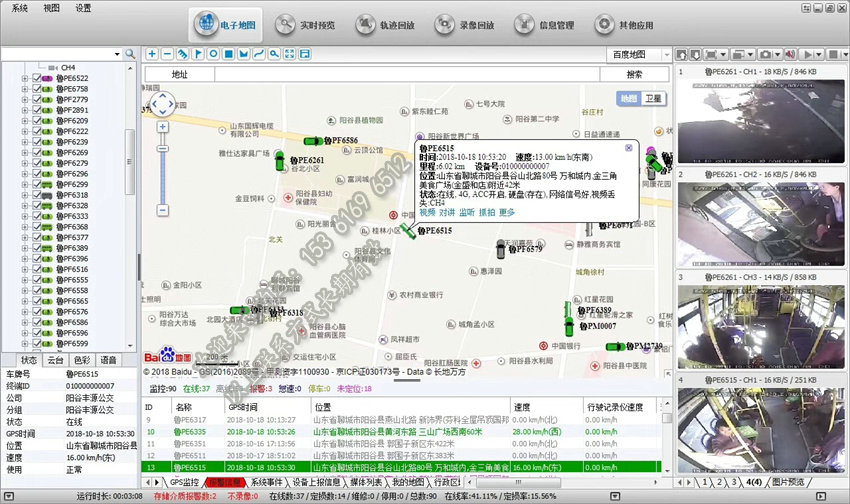Toggle checkbox for vehicle 鲁PF2779
This screenshot has height=504, width=850.
[36, 100]
